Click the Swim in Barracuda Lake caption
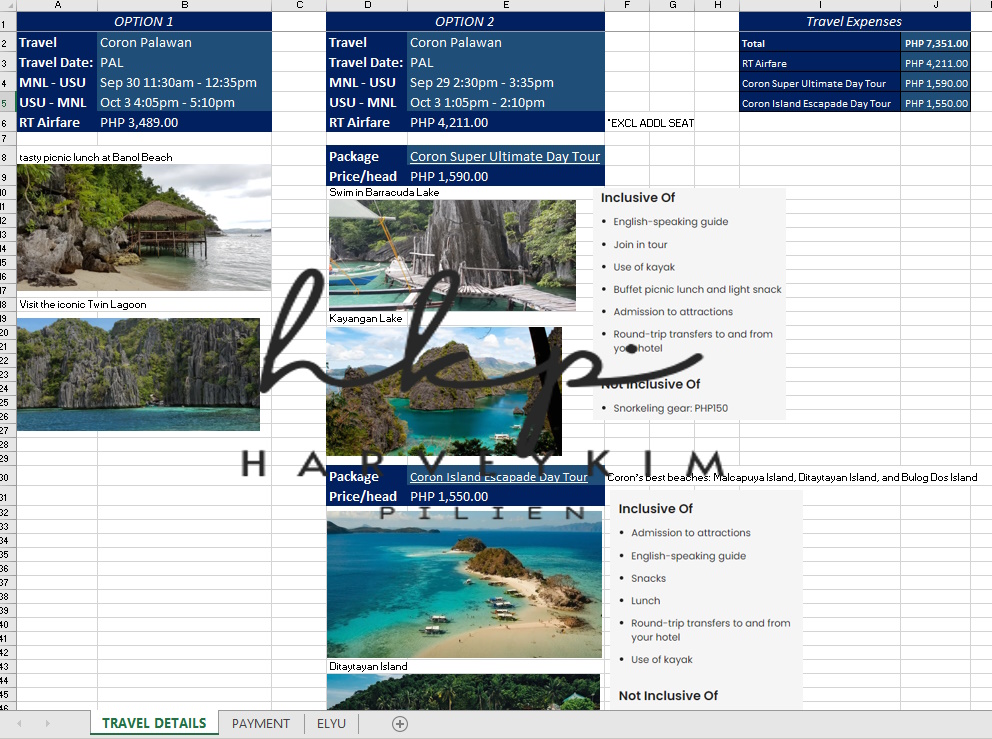992x739 pixels. tap(384, 192)
